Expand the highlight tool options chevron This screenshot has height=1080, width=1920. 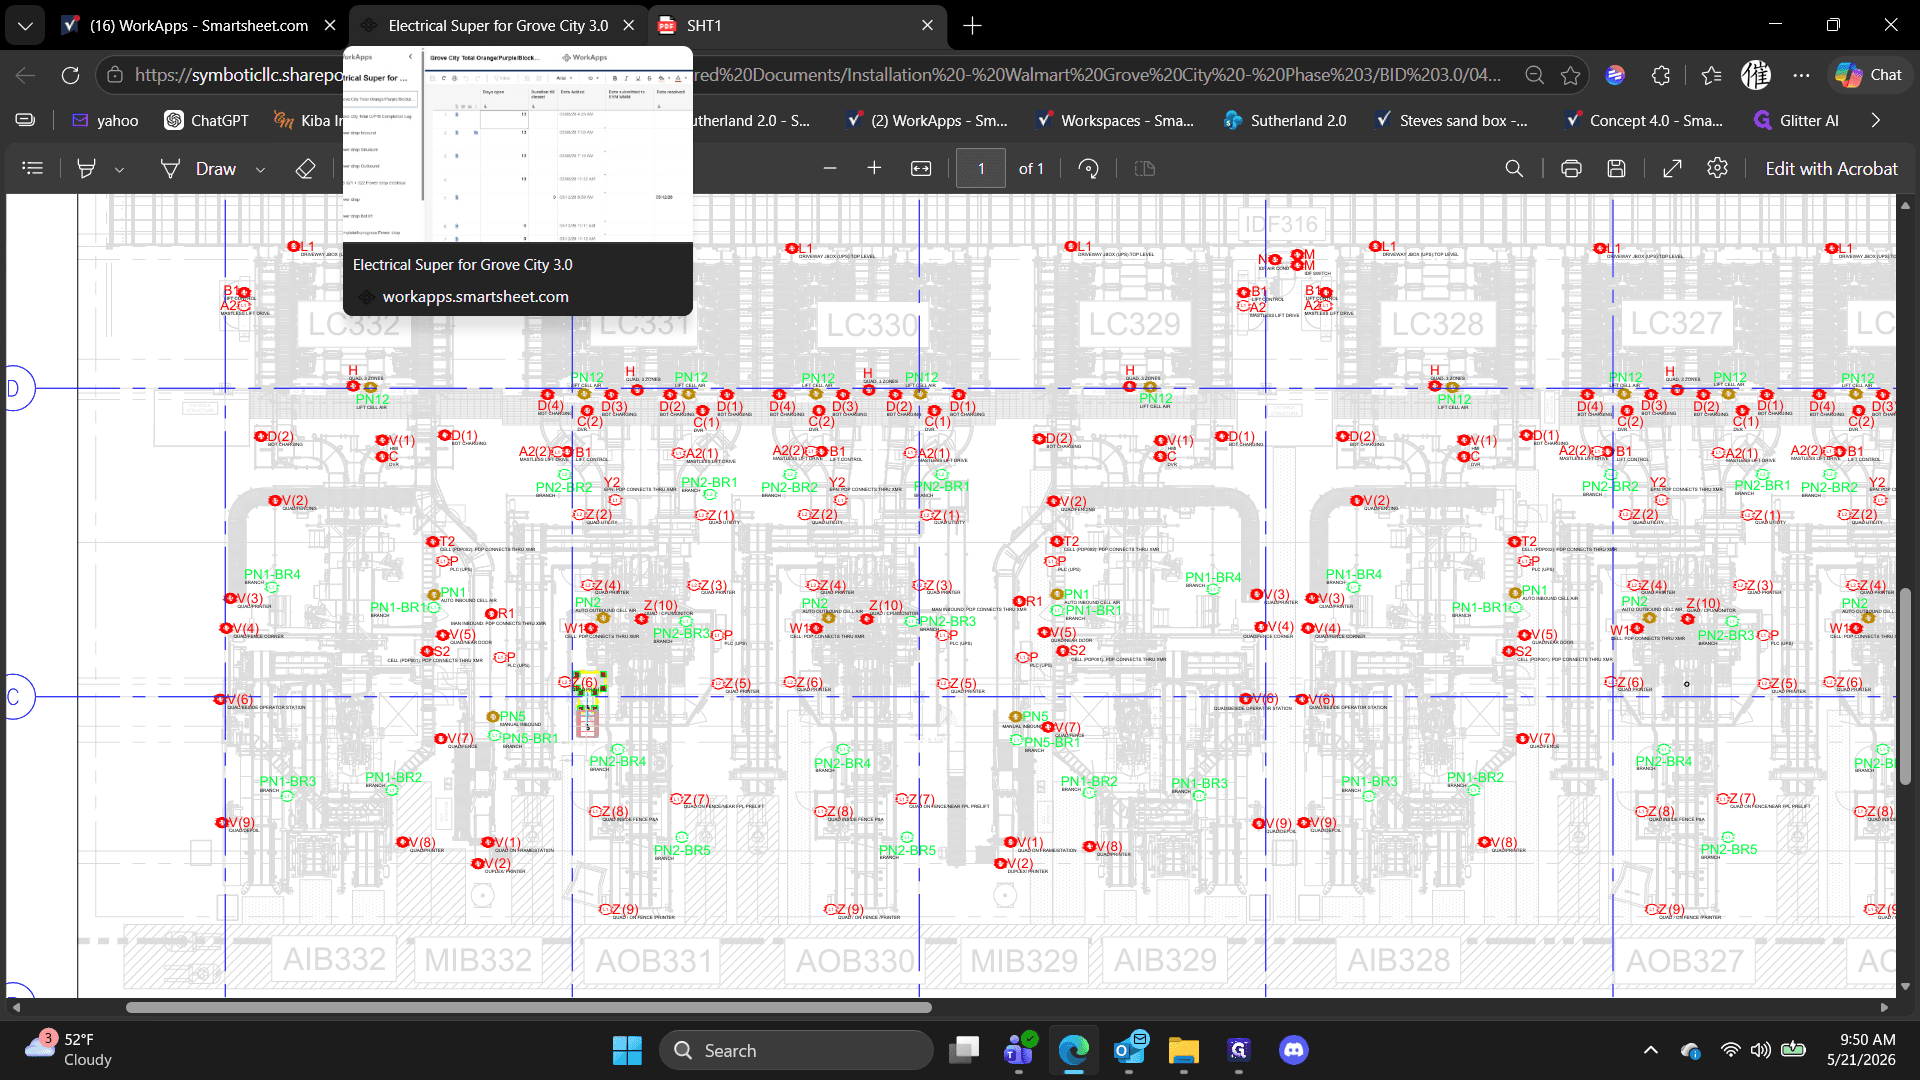coord(119,170)
